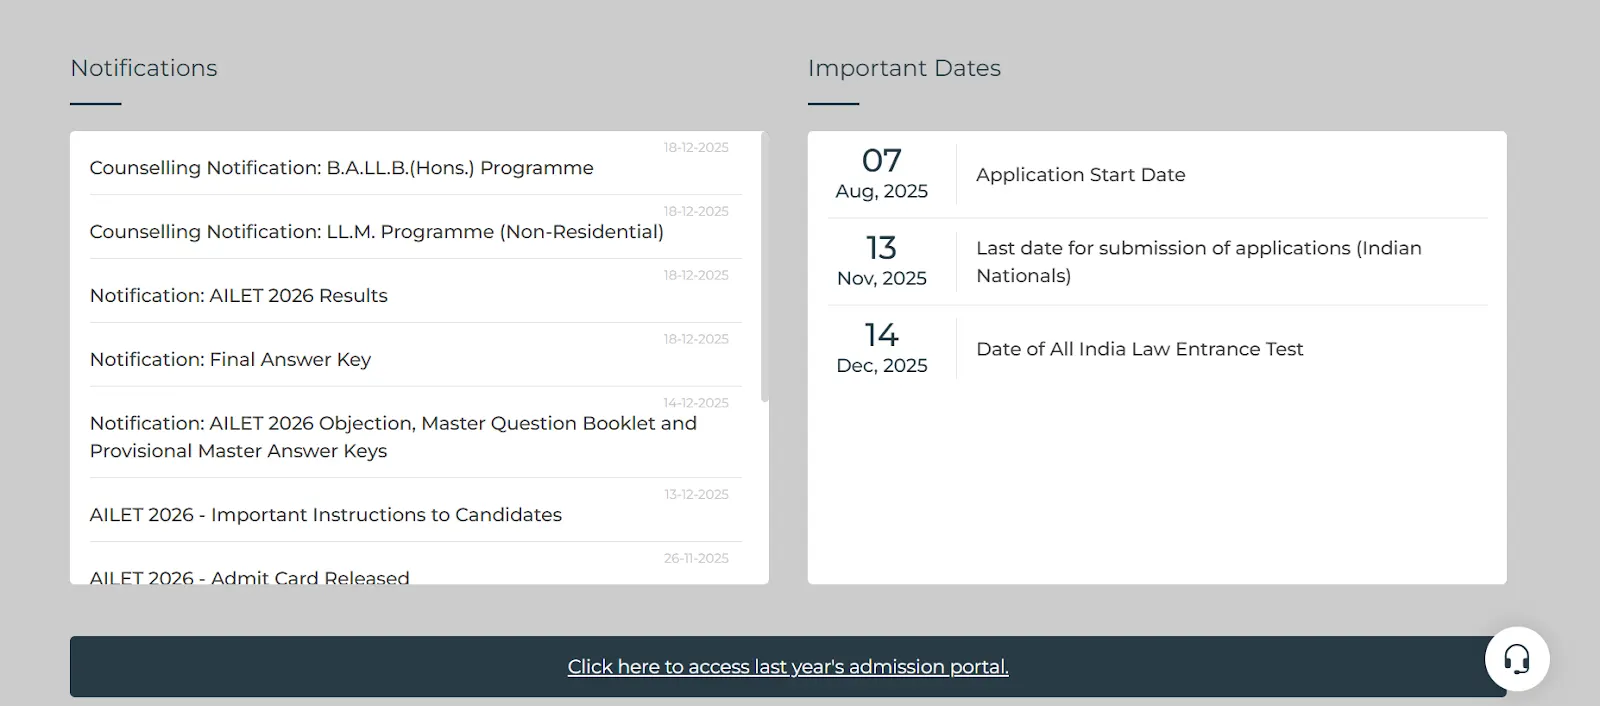The image size is (1600, 706).
Task: Click the 07 Aug, 2025 date block
Action: (x=881, y=172)
